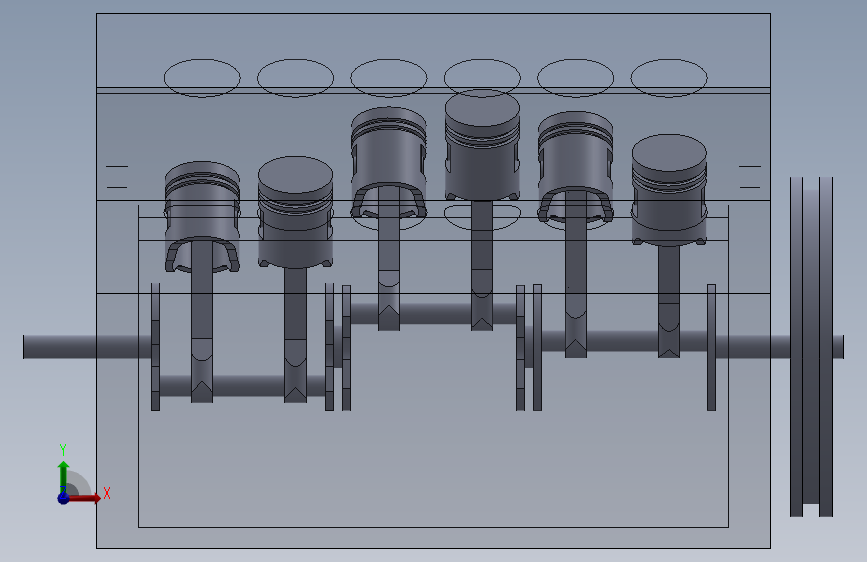The width and height of the screenshot is (867, 562).
Task: Select the large pulley wheel on the crankshaft end
Action: click(811, 347)
